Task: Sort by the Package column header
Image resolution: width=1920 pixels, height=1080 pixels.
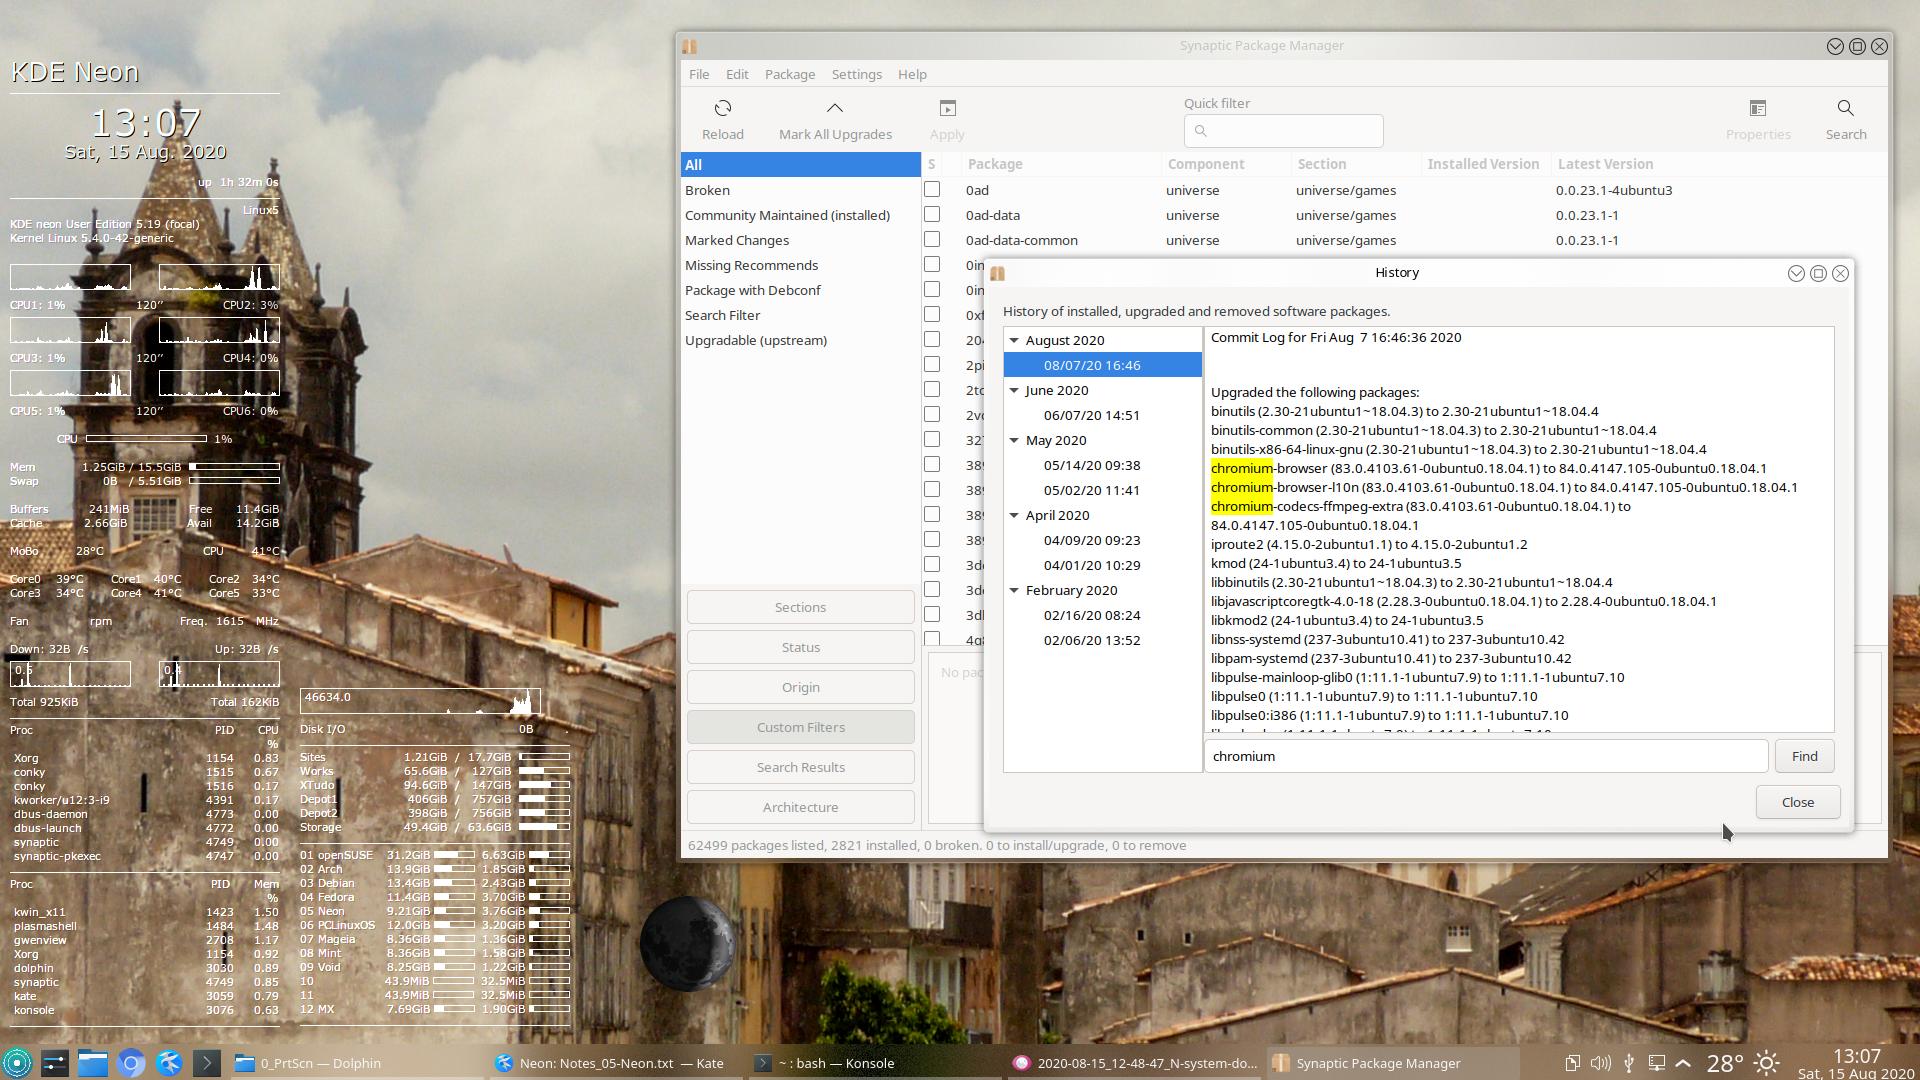Action: 1060,164
